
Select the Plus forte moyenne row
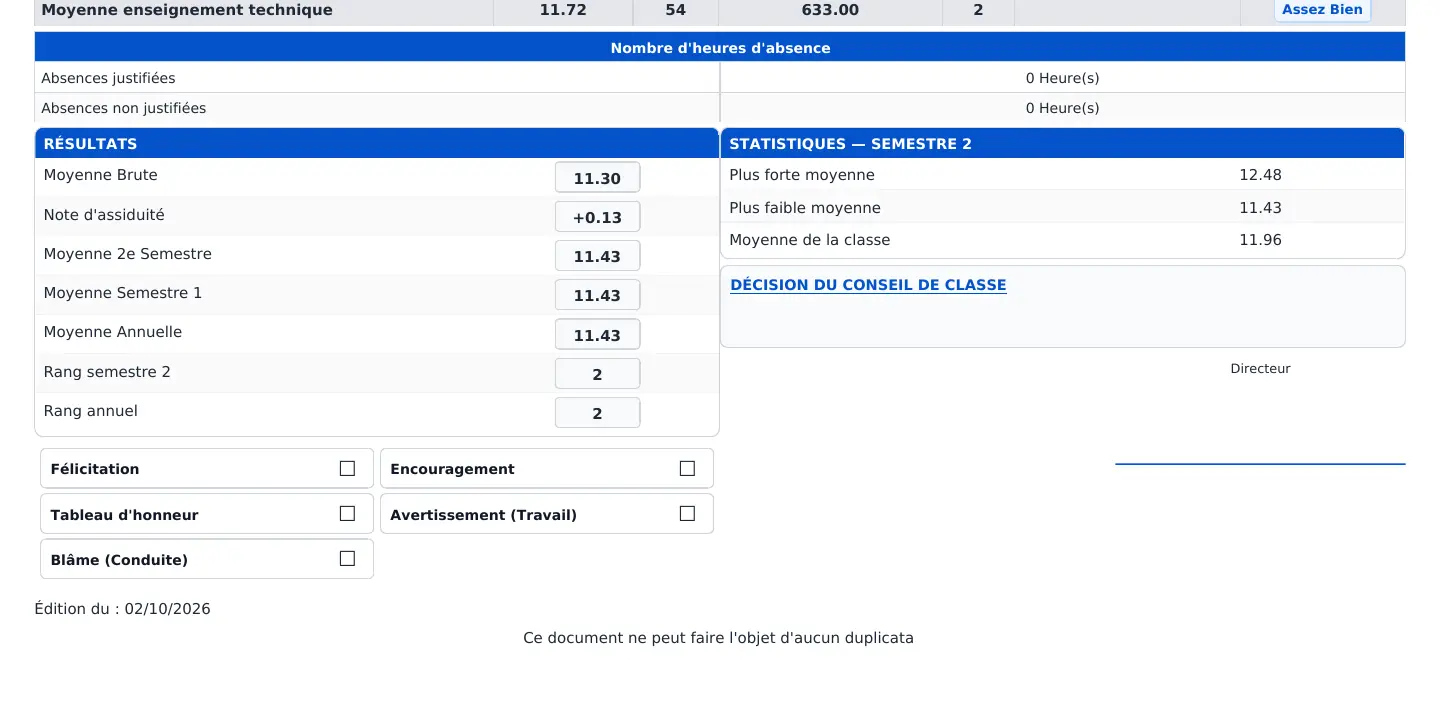pyautogui.click(x=1062, y=174)
